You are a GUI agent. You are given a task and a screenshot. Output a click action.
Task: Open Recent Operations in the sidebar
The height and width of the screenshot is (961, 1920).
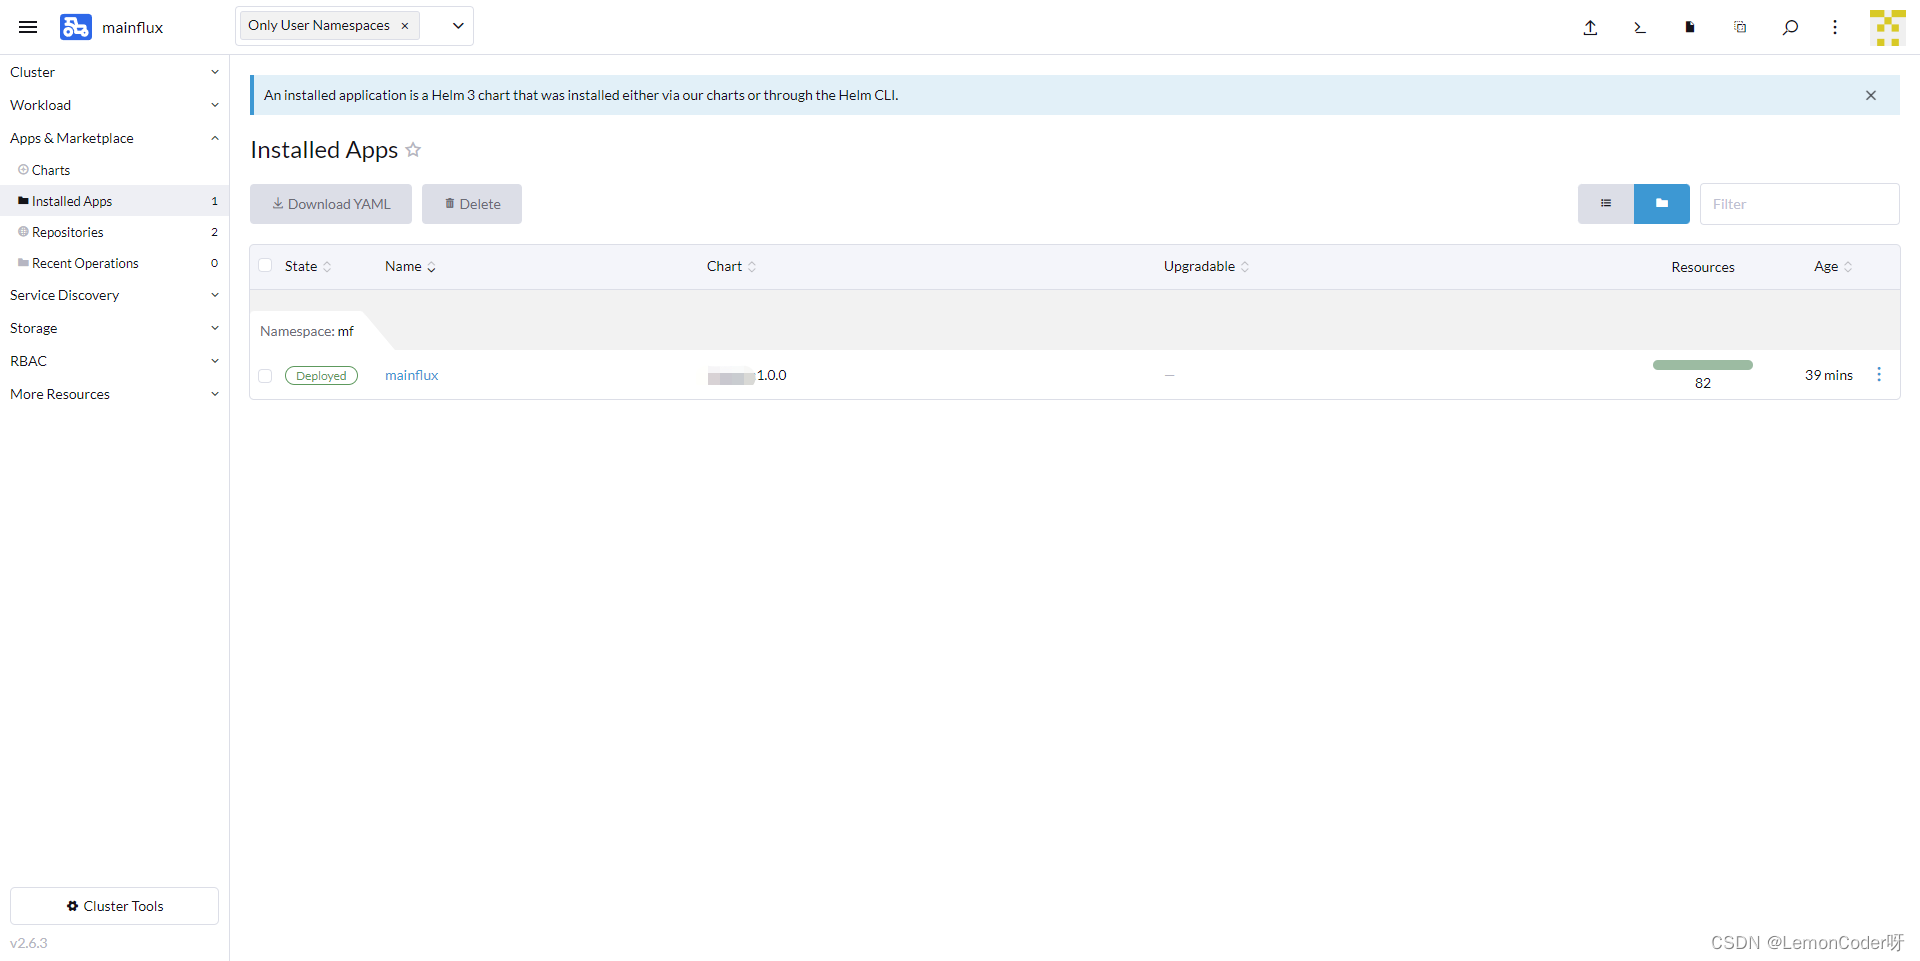[x=114, y=263]
